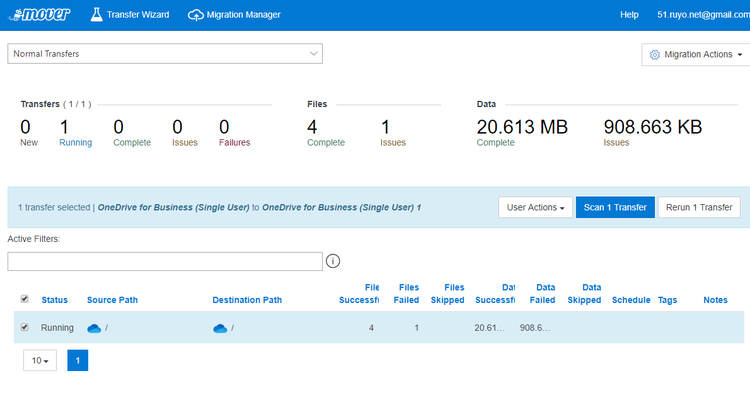Filter by New transfers count
The width and height of the screenshot is (750, 395).
click(x=29, y=132)
